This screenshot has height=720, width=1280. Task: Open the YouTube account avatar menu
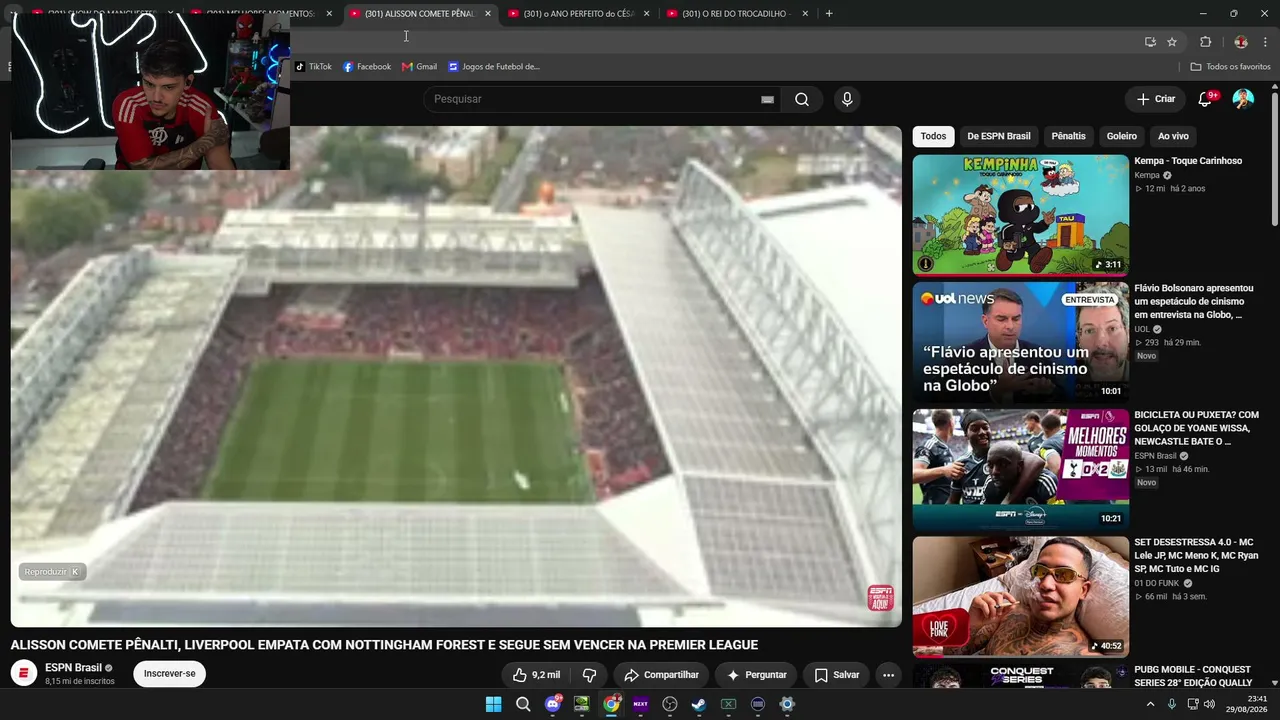(1243, 99)
